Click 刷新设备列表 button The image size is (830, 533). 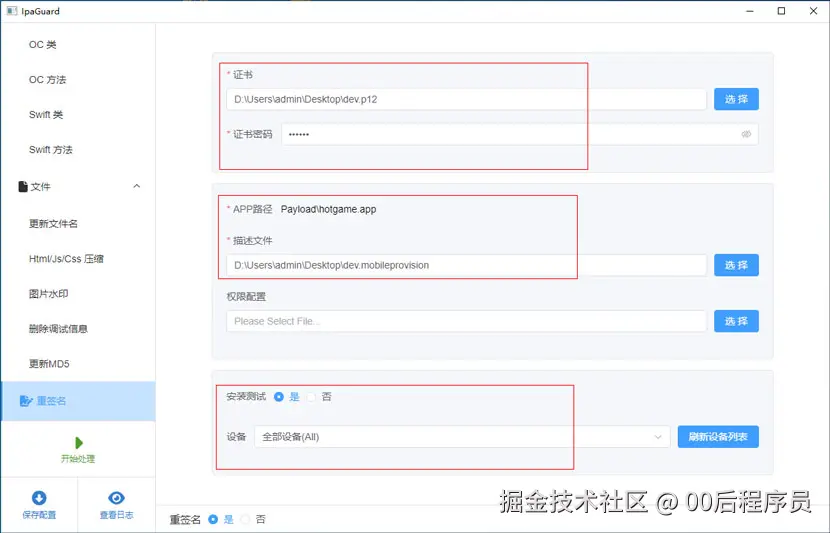tap(718, 437)
